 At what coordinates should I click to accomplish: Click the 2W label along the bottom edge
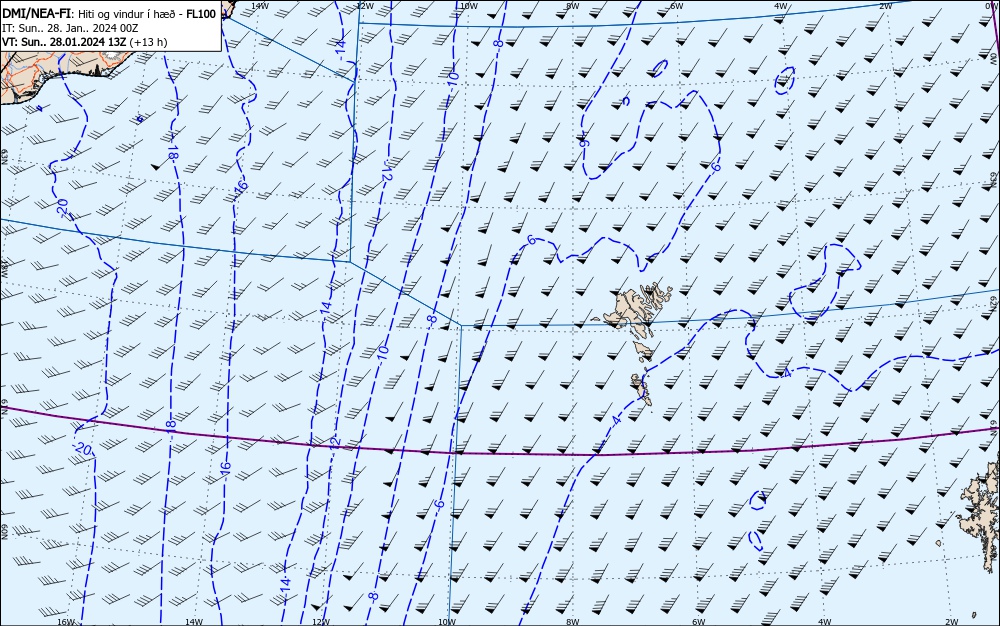(x=952, y=622)
